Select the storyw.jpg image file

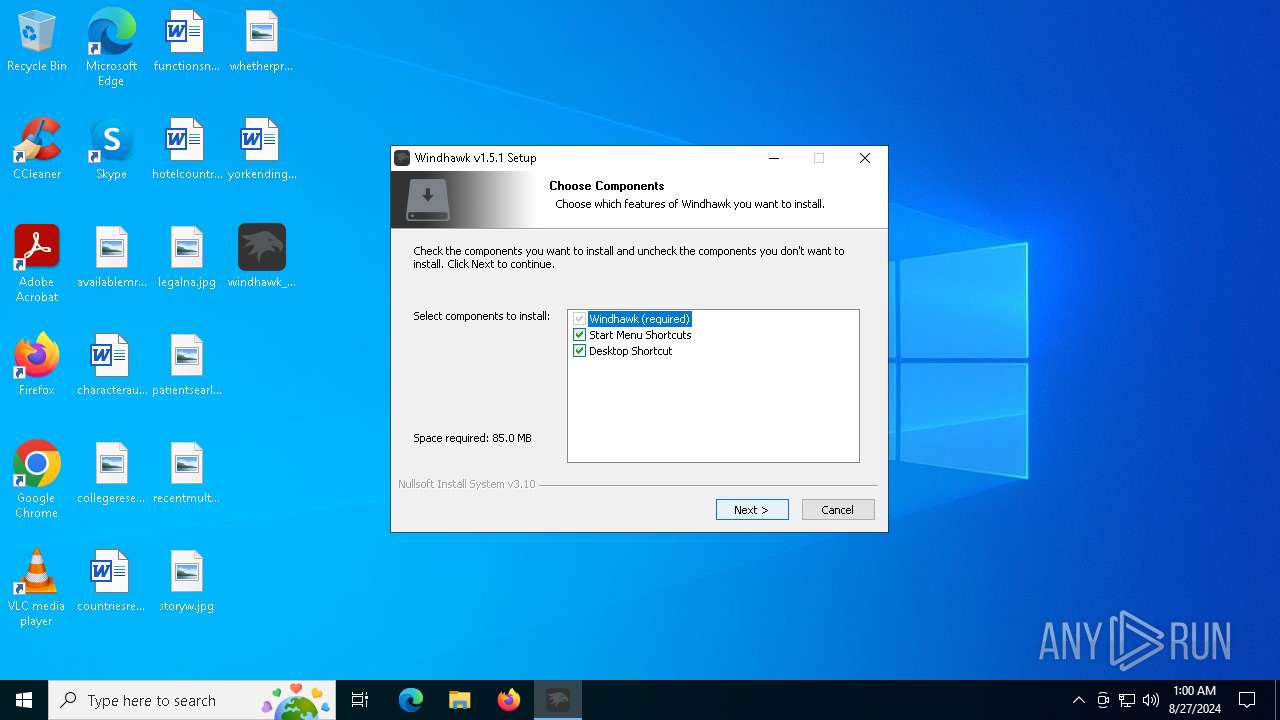point(186,582)
